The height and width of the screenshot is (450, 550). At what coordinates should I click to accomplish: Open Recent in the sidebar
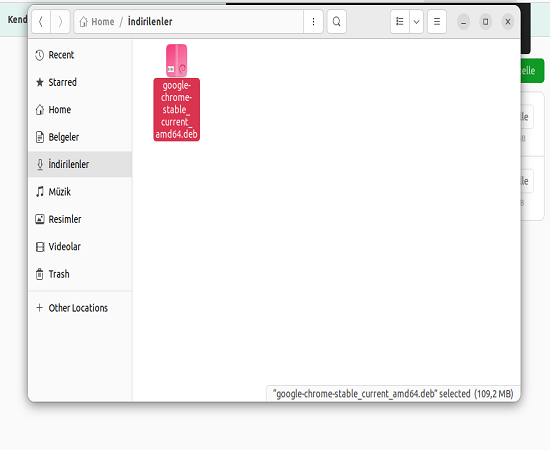tap(80, 55)
